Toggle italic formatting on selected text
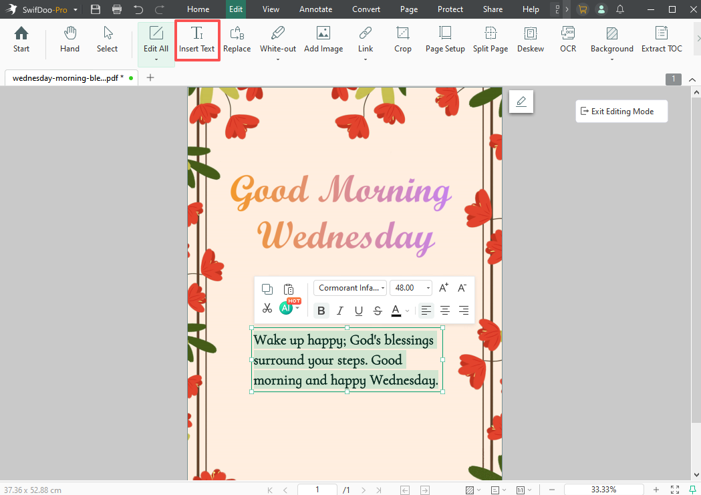This screenshot has height=495, width=701. pyautogui.click(x=340, y=311)
